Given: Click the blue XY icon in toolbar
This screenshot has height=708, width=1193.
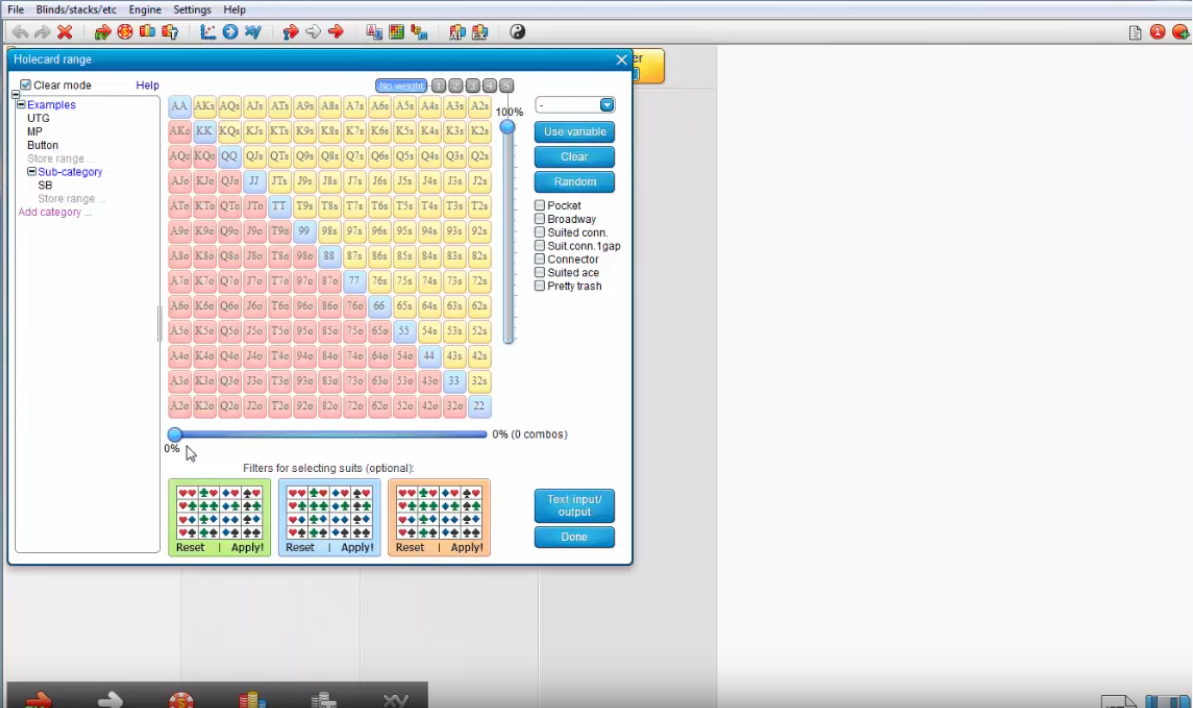Looking at the screenshot, I should point(253,32).
